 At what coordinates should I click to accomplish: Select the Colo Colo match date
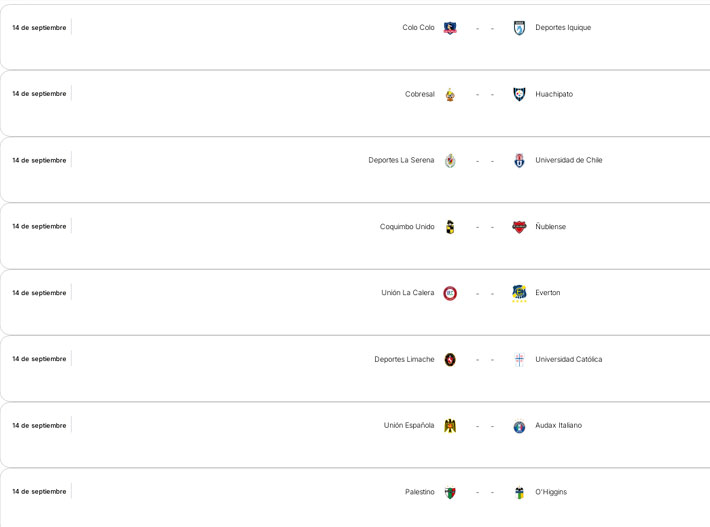39,28
